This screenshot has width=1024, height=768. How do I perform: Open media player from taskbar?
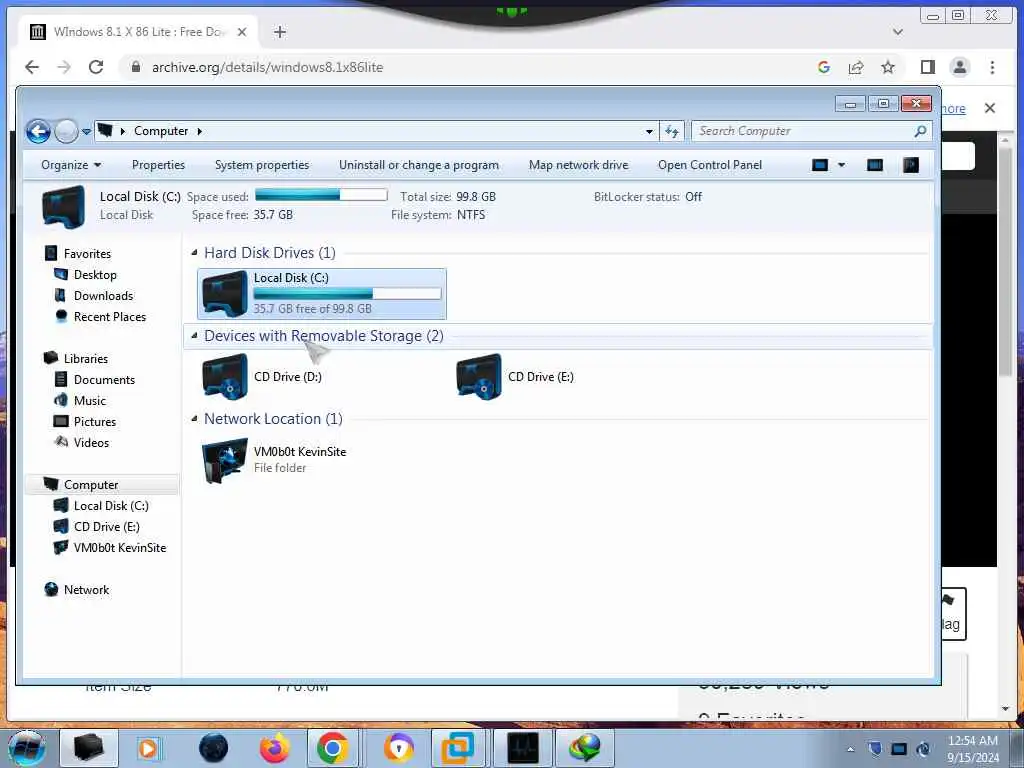[x=148, y=748]
